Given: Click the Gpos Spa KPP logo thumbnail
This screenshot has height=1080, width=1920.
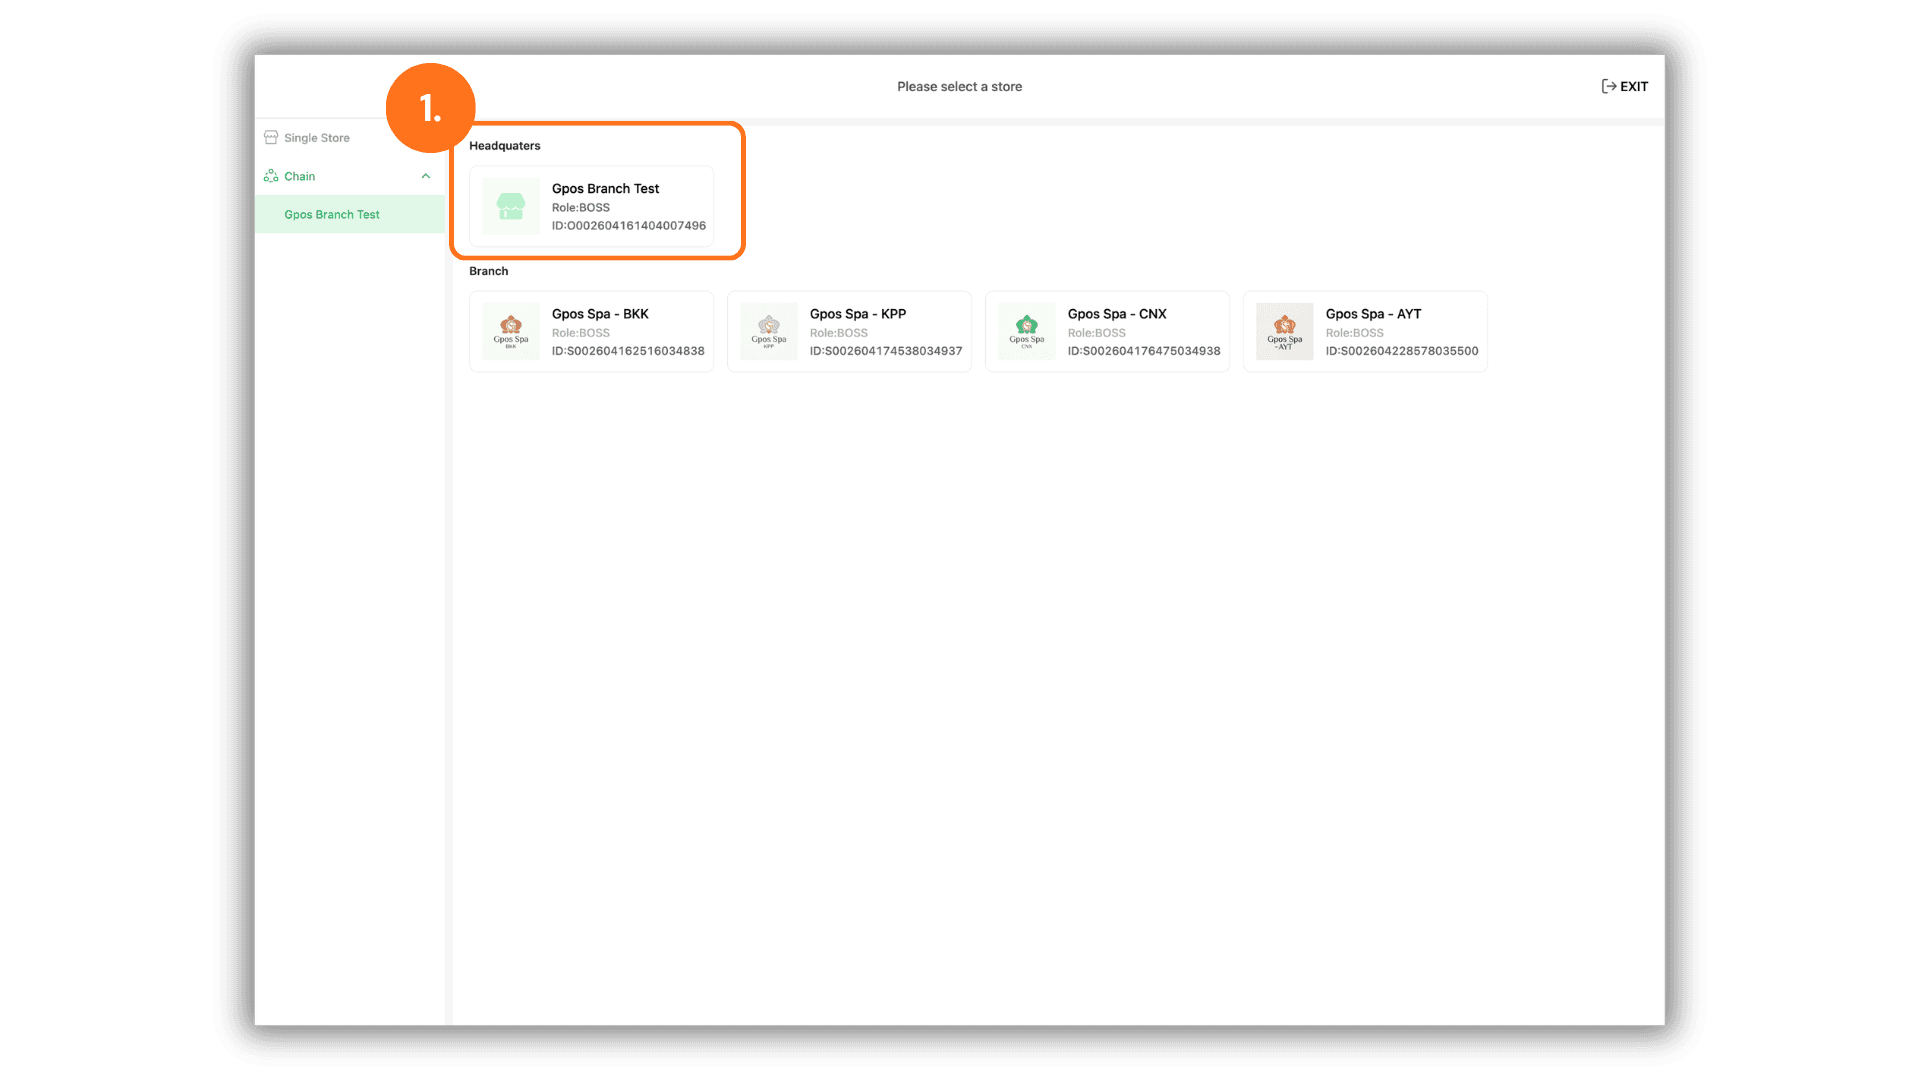Looking at the screenshot, I should pos(769,332).
